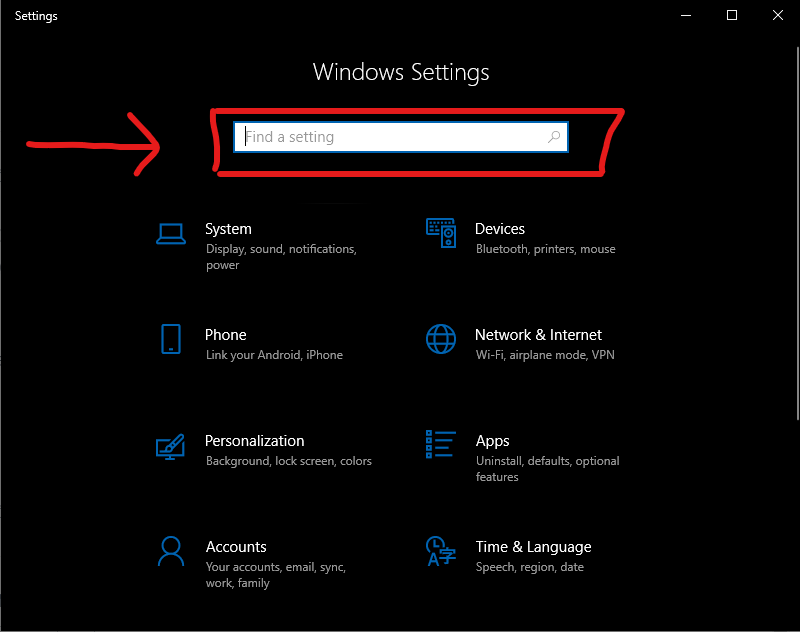Click the vertical scrollbar thumb
The image size is (800, 632).
point(797,234)
